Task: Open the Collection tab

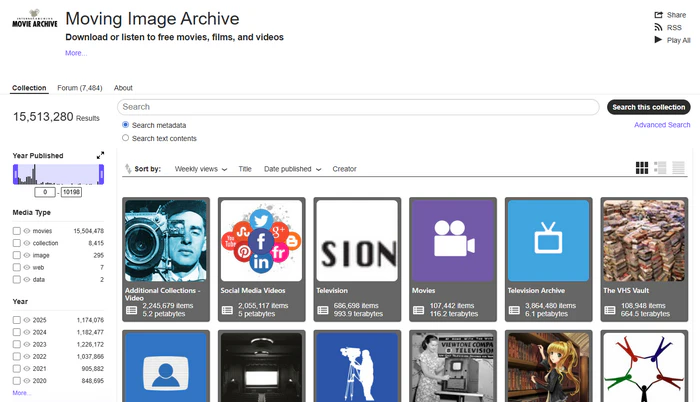Action: pyautogui.click(x=29, y=88)
